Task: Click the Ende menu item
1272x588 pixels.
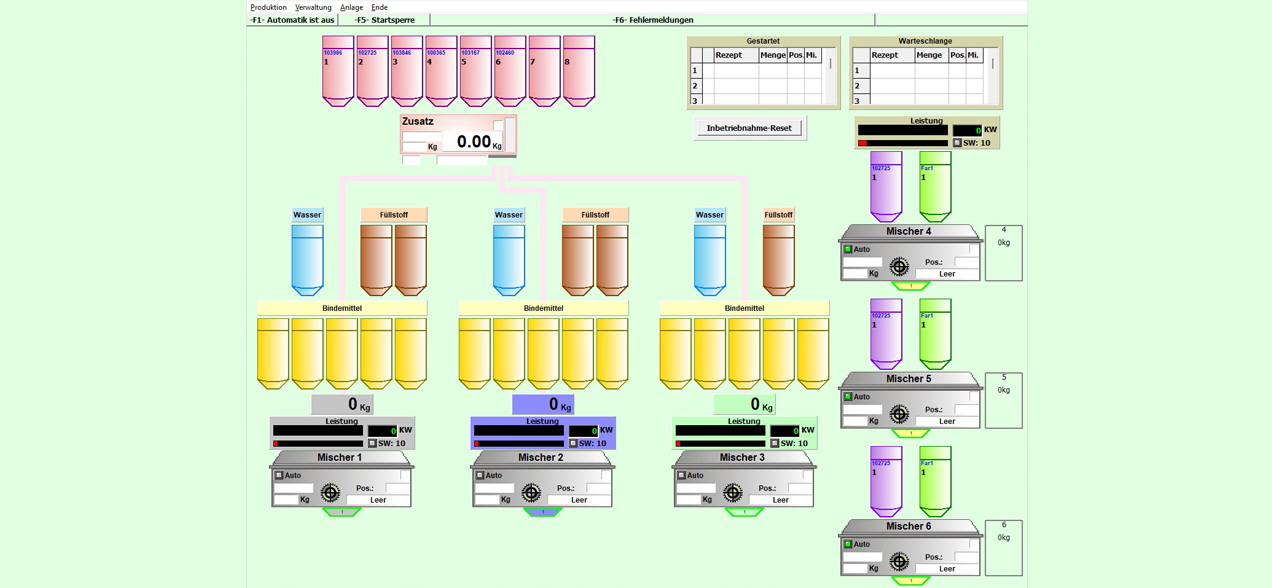Action: pos(379,7)
